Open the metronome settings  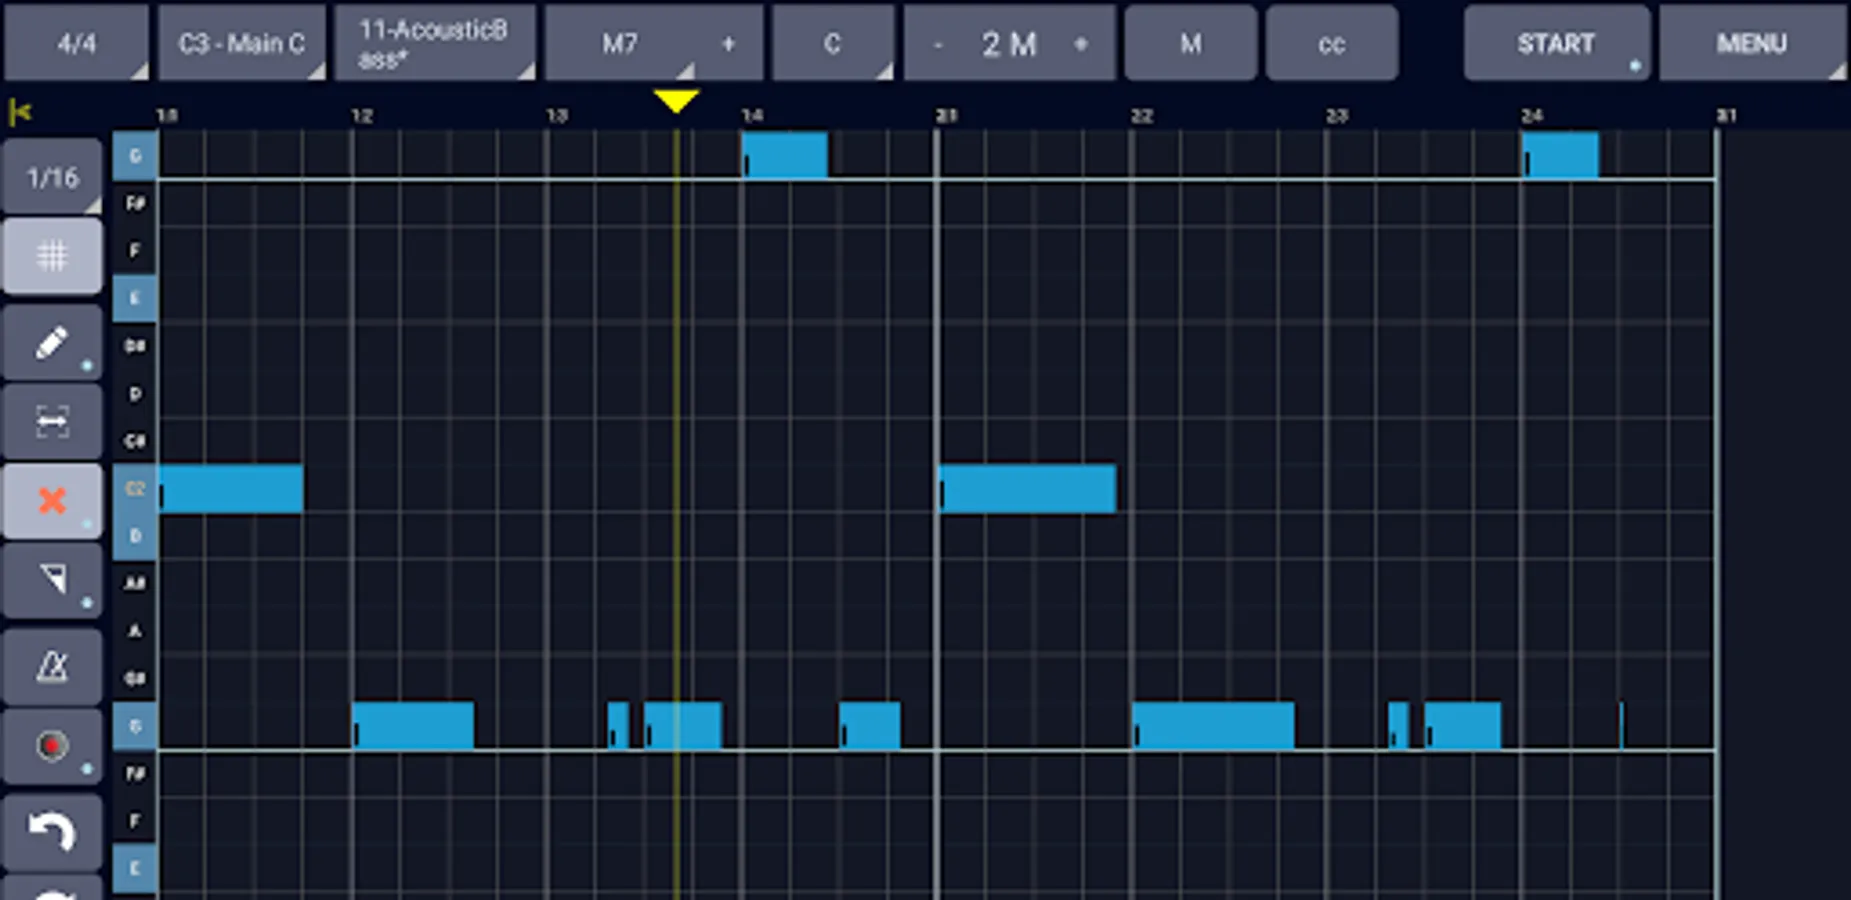tap(51, 663)
